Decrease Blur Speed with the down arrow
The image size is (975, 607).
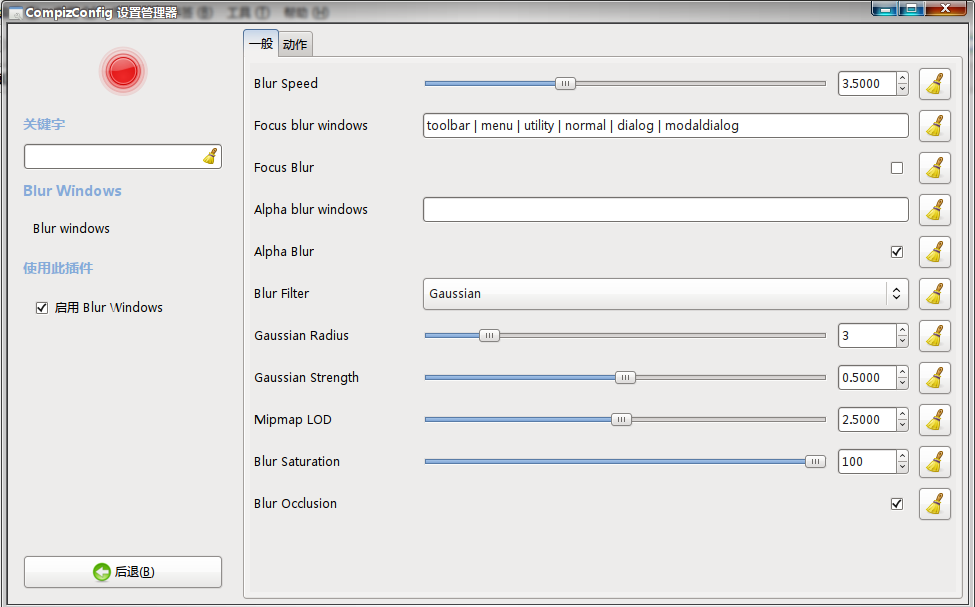pos(902,89)
